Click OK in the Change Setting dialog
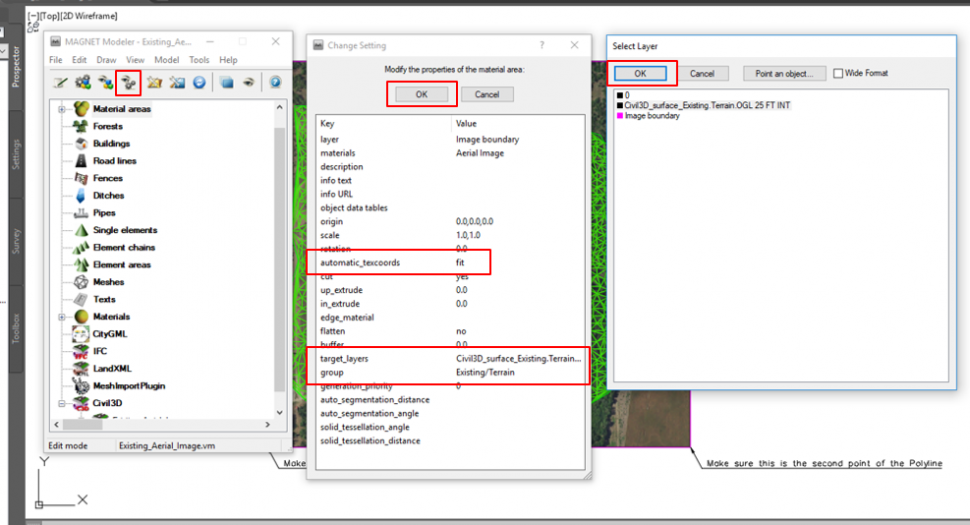The width and height of the screenshot is (970, 525). pos(421,94)
